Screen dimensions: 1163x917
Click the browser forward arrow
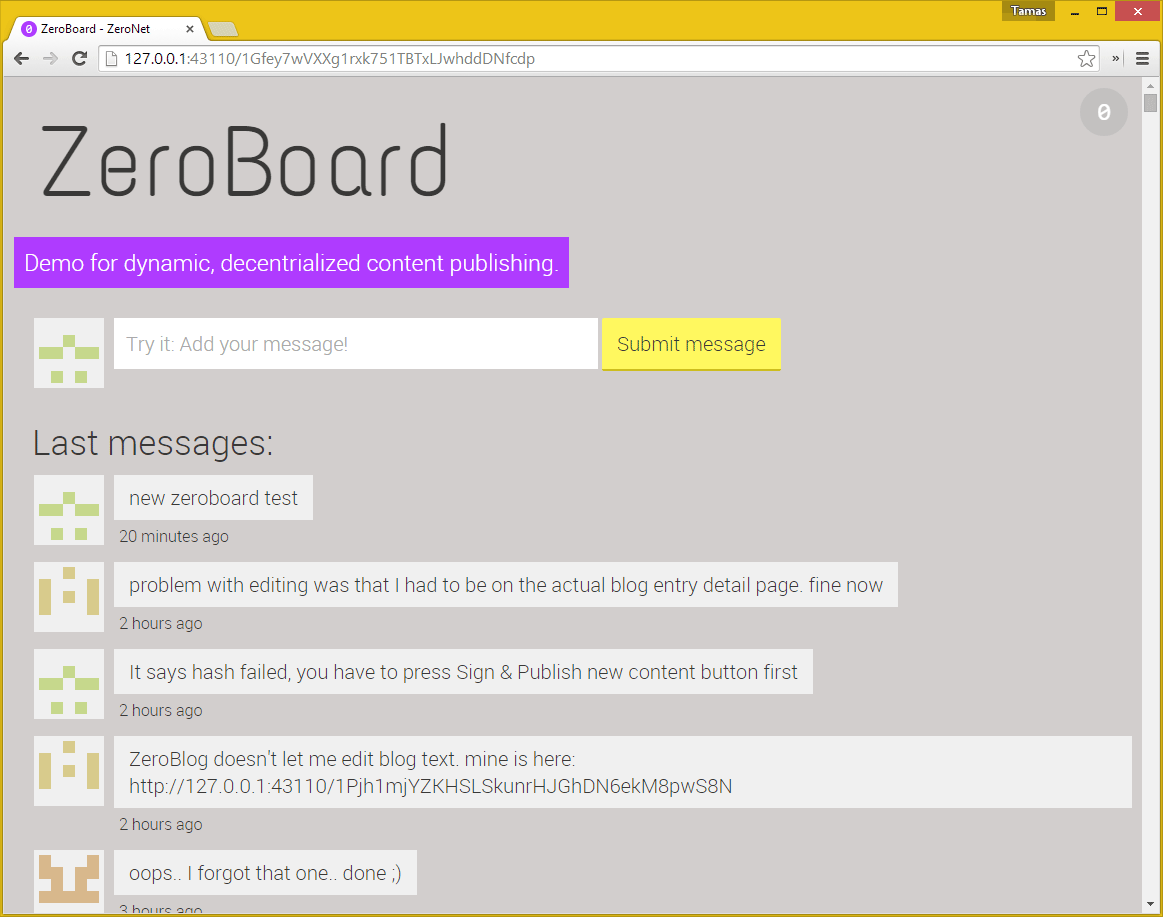coord(50,59)
